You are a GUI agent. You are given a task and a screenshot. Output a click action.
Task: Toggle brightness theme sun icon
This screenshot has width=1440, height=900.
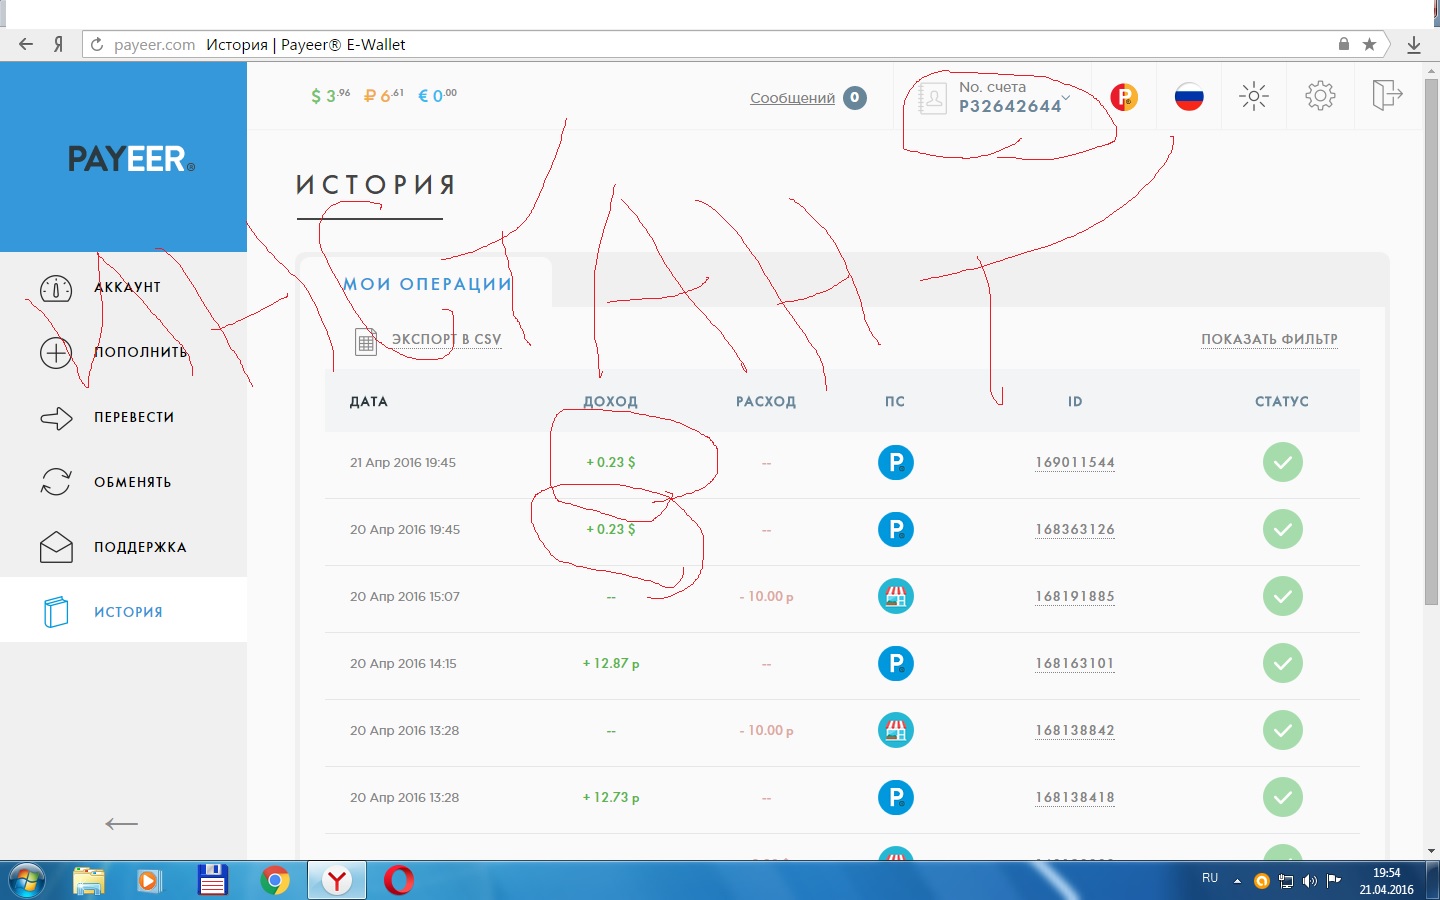[x=1254, y=96]
